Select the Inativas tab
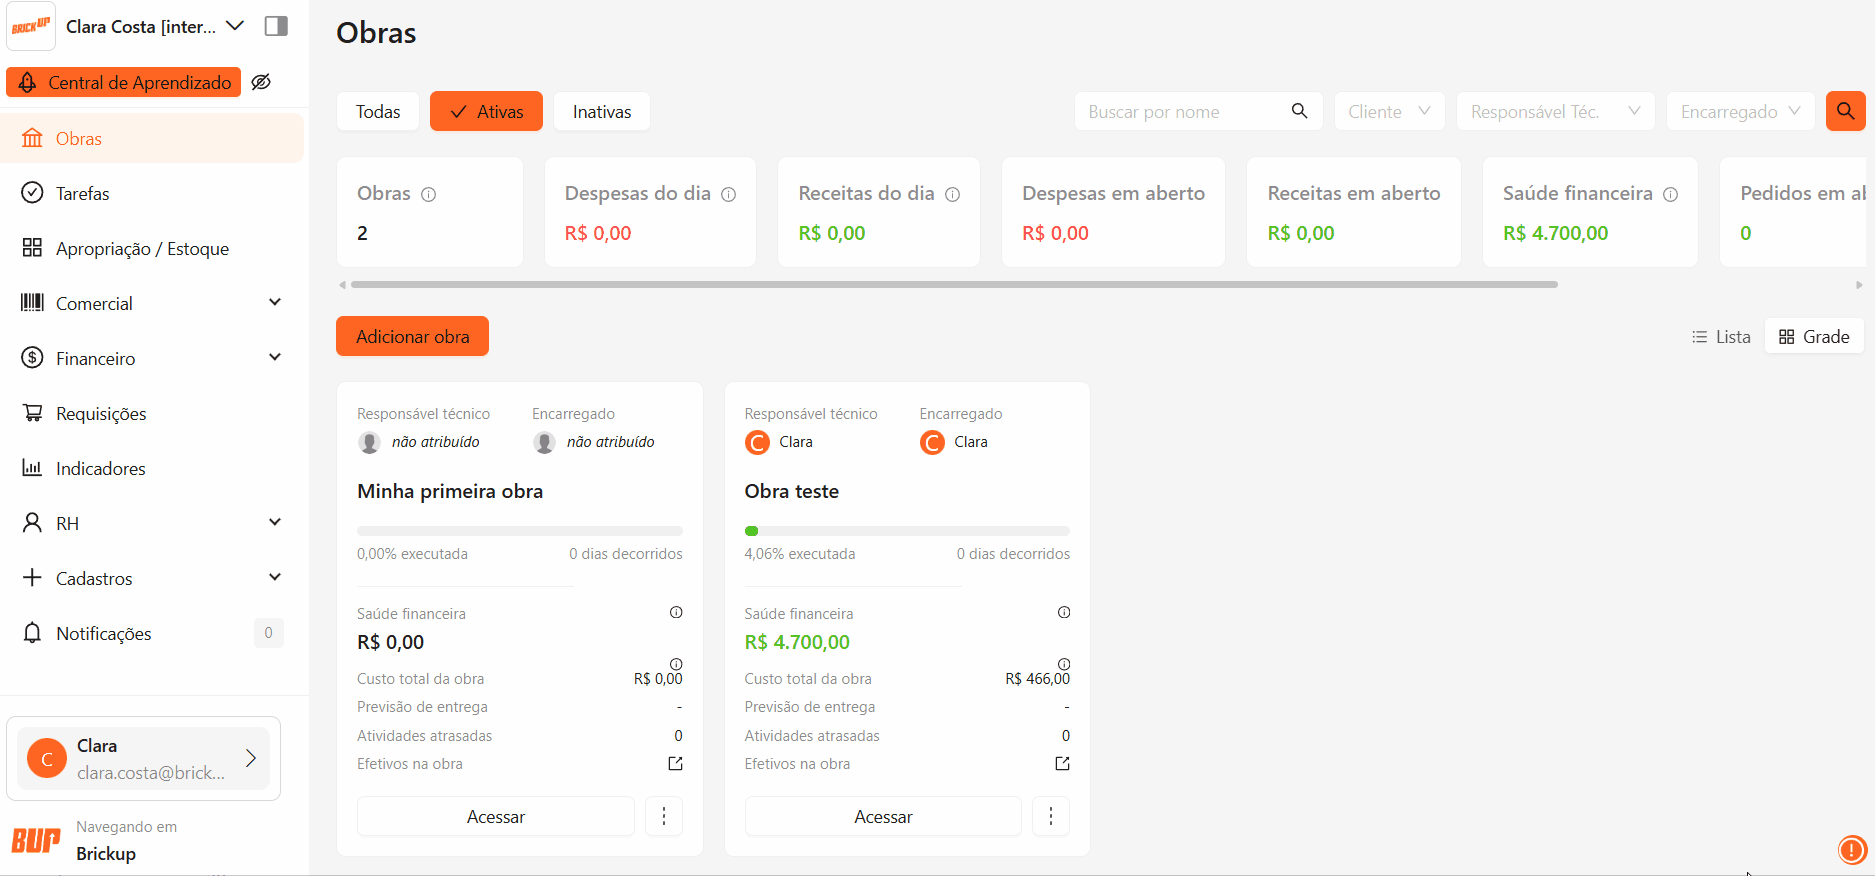The width and height of the screenshot is (1875, 876). point(601,111)
